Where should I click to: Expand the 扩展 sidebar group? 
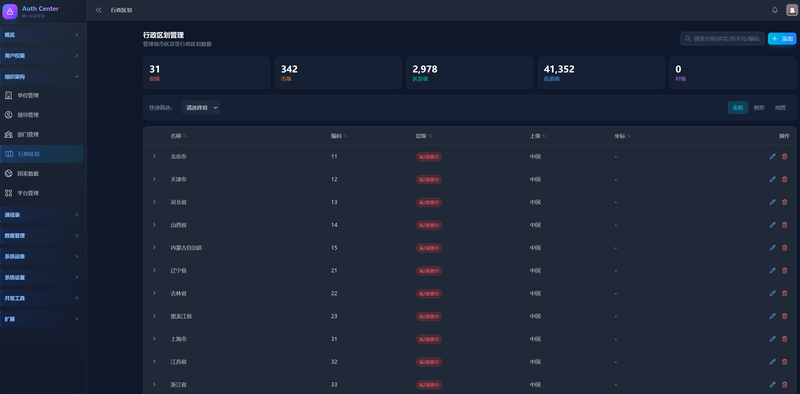point(42,319)
